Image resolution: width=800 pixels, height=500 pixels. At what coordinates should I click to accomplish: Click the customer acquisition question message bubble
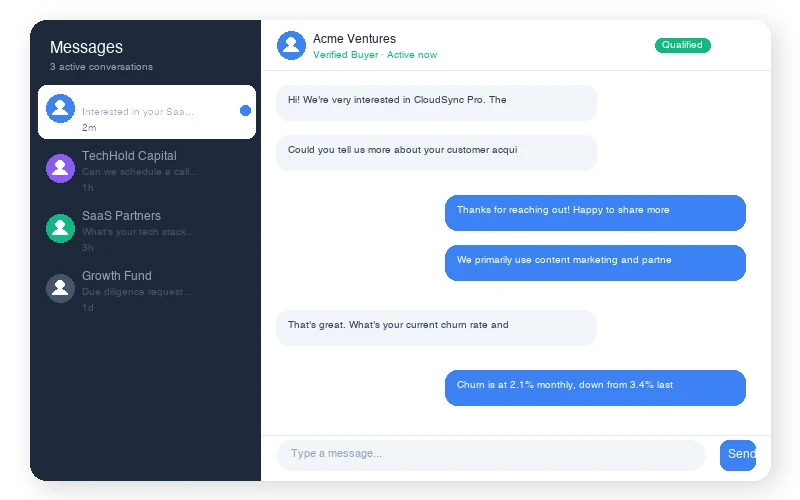(x=436, y=152)
